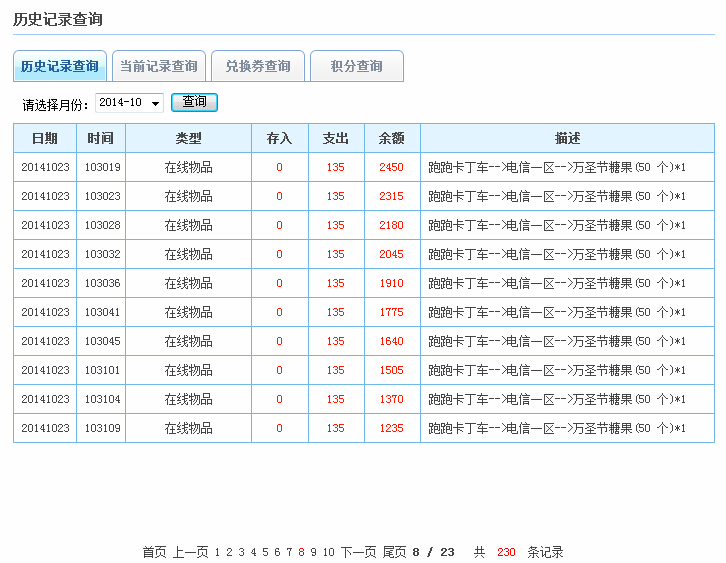Viewport: 726px width, 563px height.
Task: Select time cell 103045
Action: (x=102, y=341)
